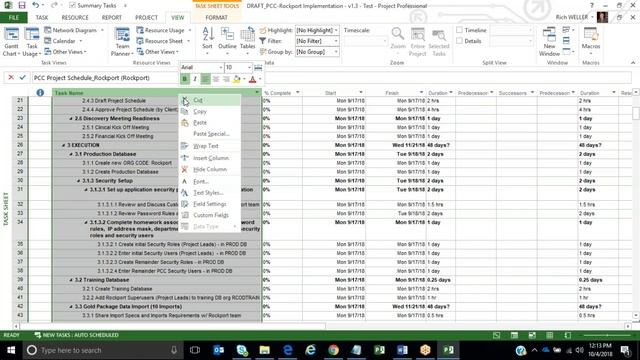Open Chrome from the taskbar
The height and width of the screenshot is (360, 640).
(x=333, y=350)
